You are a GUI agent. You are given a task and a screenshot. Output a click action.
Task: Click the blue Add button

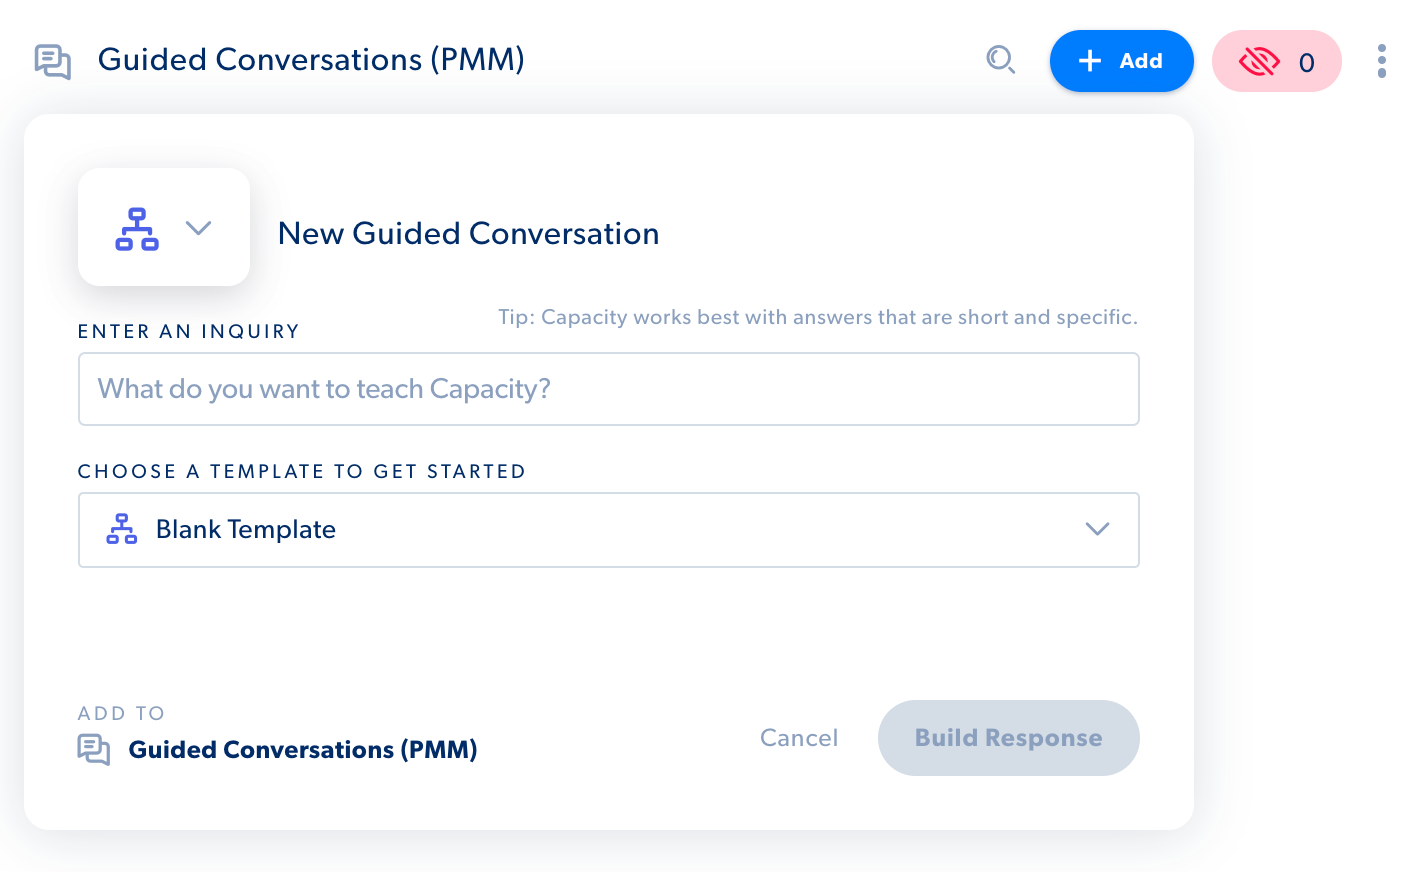pos(1122,61)
